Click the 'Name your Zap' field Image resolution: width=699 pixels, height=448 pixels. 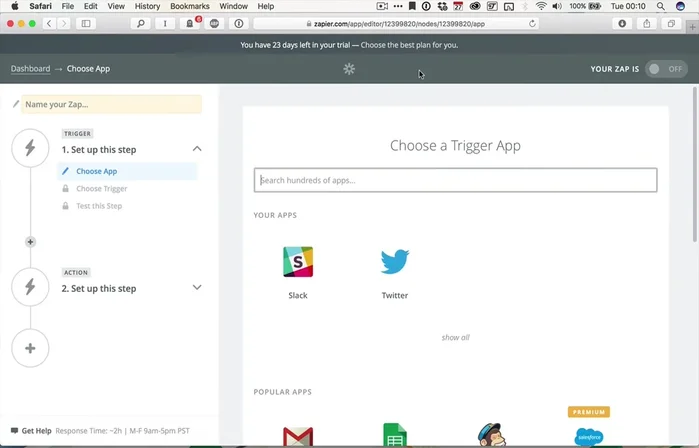(x=111, y=104)
